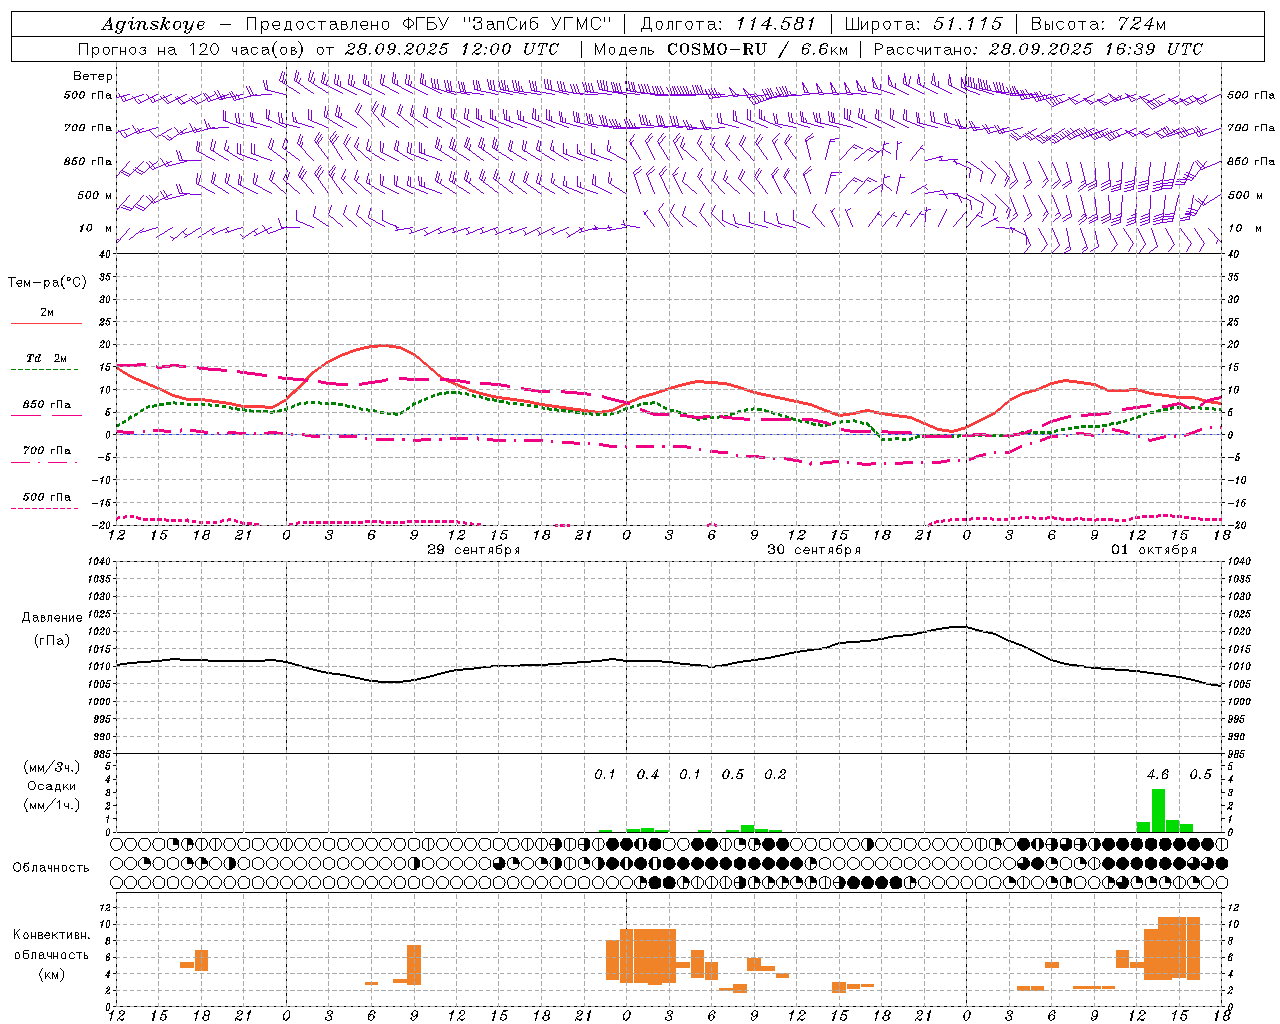Click the "Долгота: 114.581" header field
Viewport: 1280px width, 1024px height.
[728, 24]
